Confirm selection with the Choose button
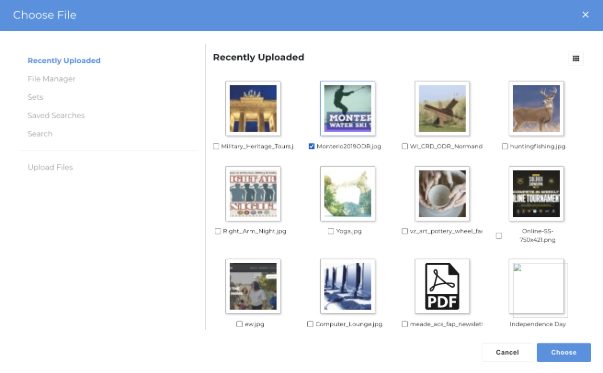 tap(564, 352)
